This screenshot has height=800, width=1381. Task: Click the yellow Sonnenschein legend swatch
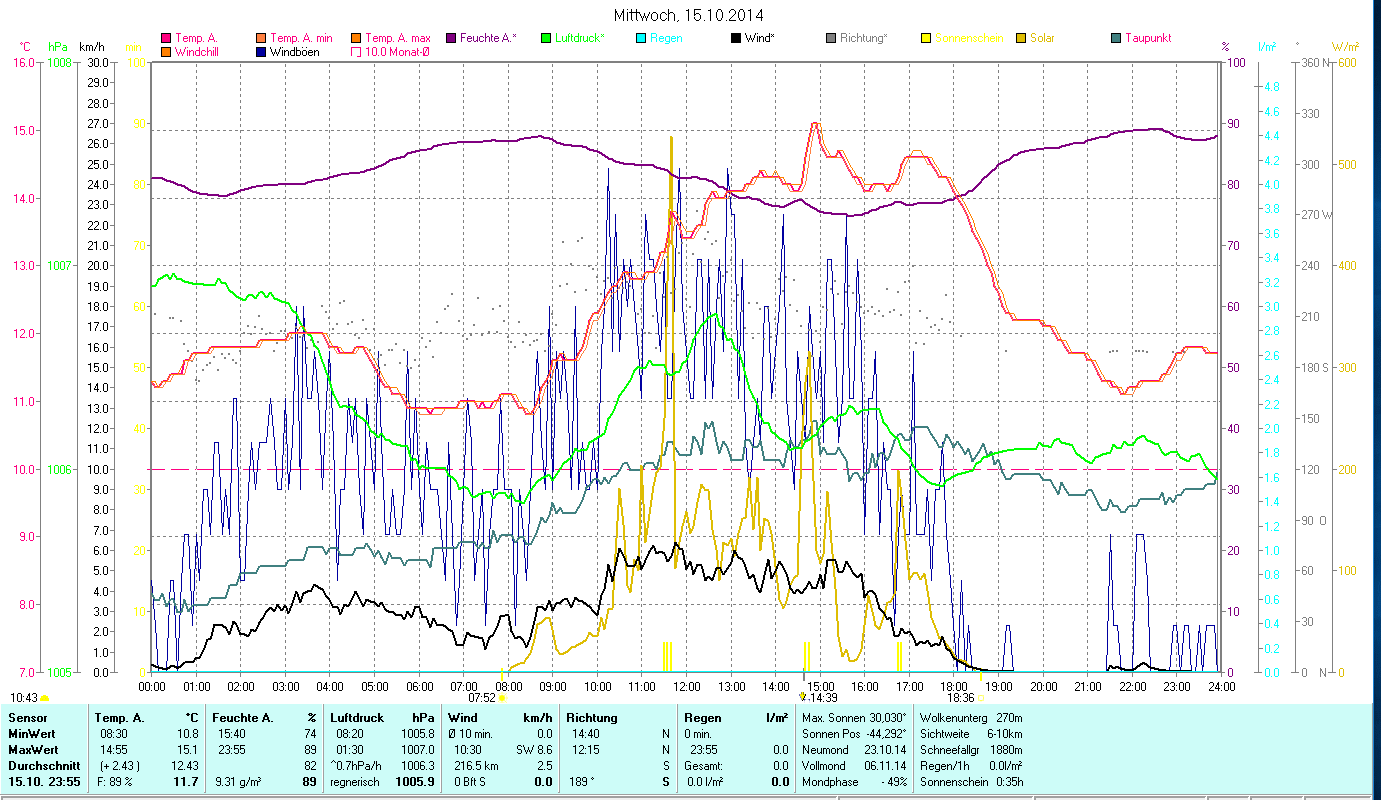[x=926, y=38]
